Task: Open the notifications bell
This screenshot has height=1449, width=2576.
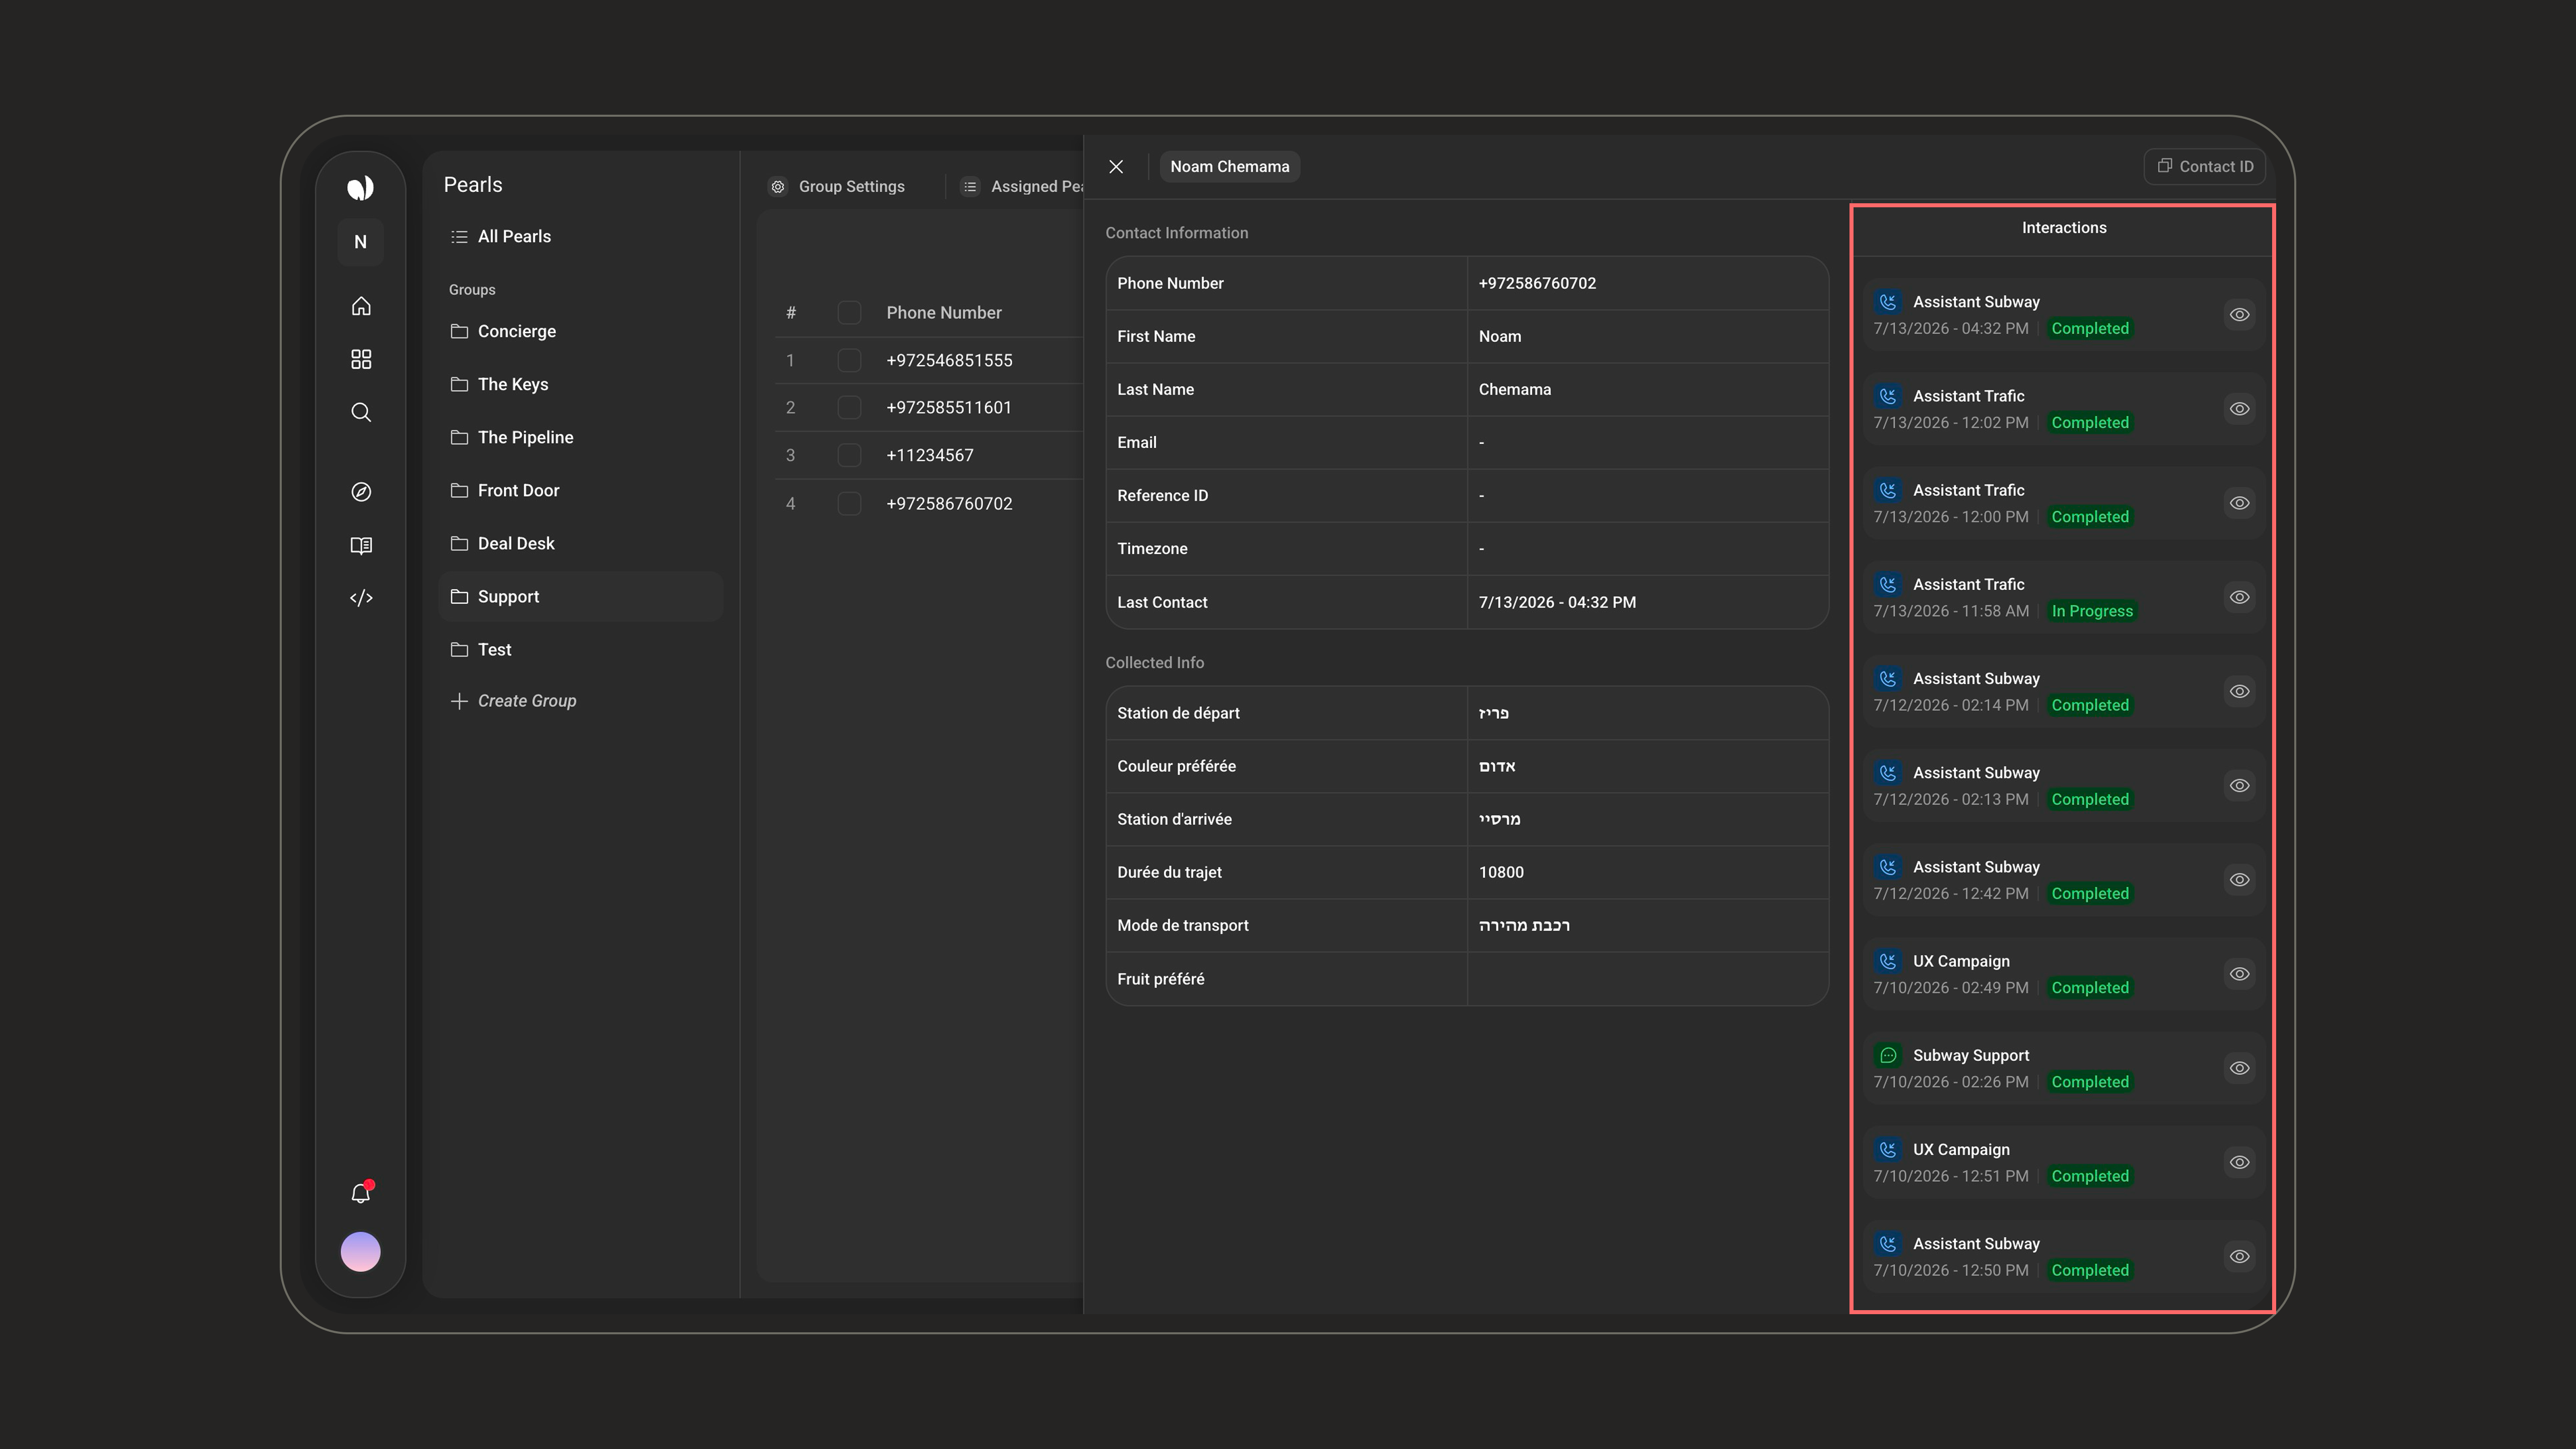Action: [361, 1193]
